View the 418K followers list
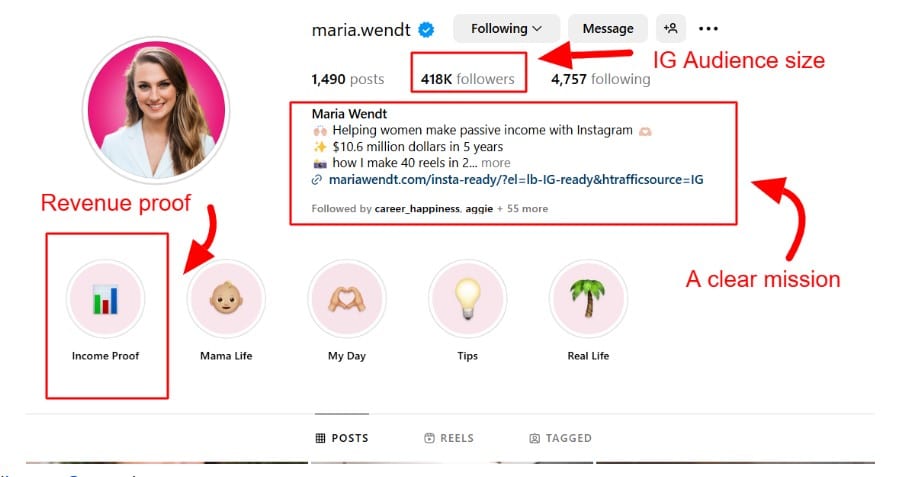This screenshot has height=477, width=898. coord(467,79)
